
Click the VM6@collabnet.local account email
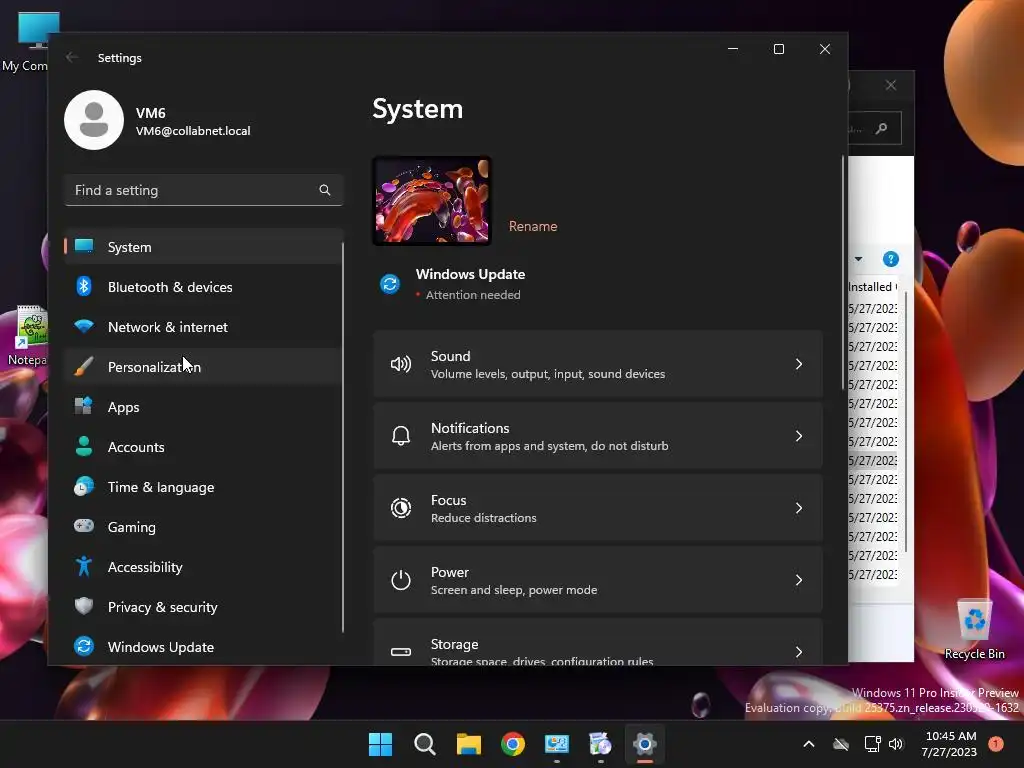coord(193,131)
